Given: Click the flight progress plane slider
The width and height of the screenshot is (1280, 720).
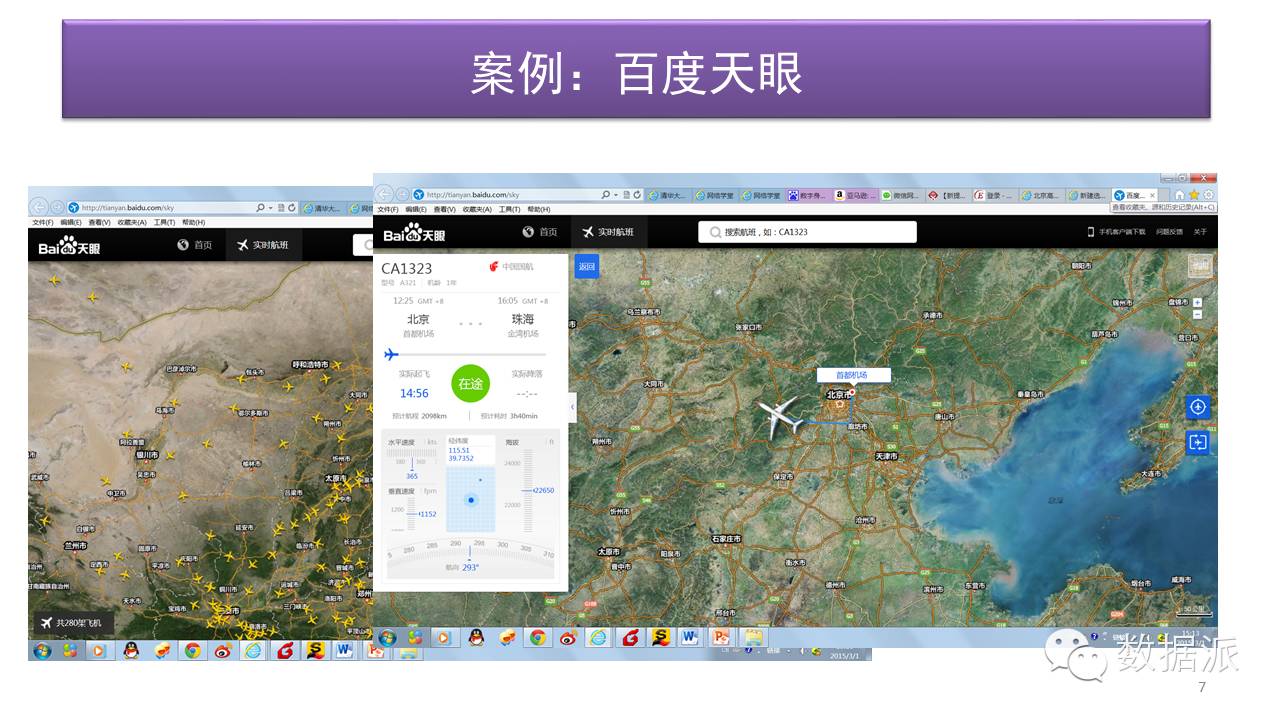Looking at the screenshot, I should pyautogui.click(x=391, y=354).
